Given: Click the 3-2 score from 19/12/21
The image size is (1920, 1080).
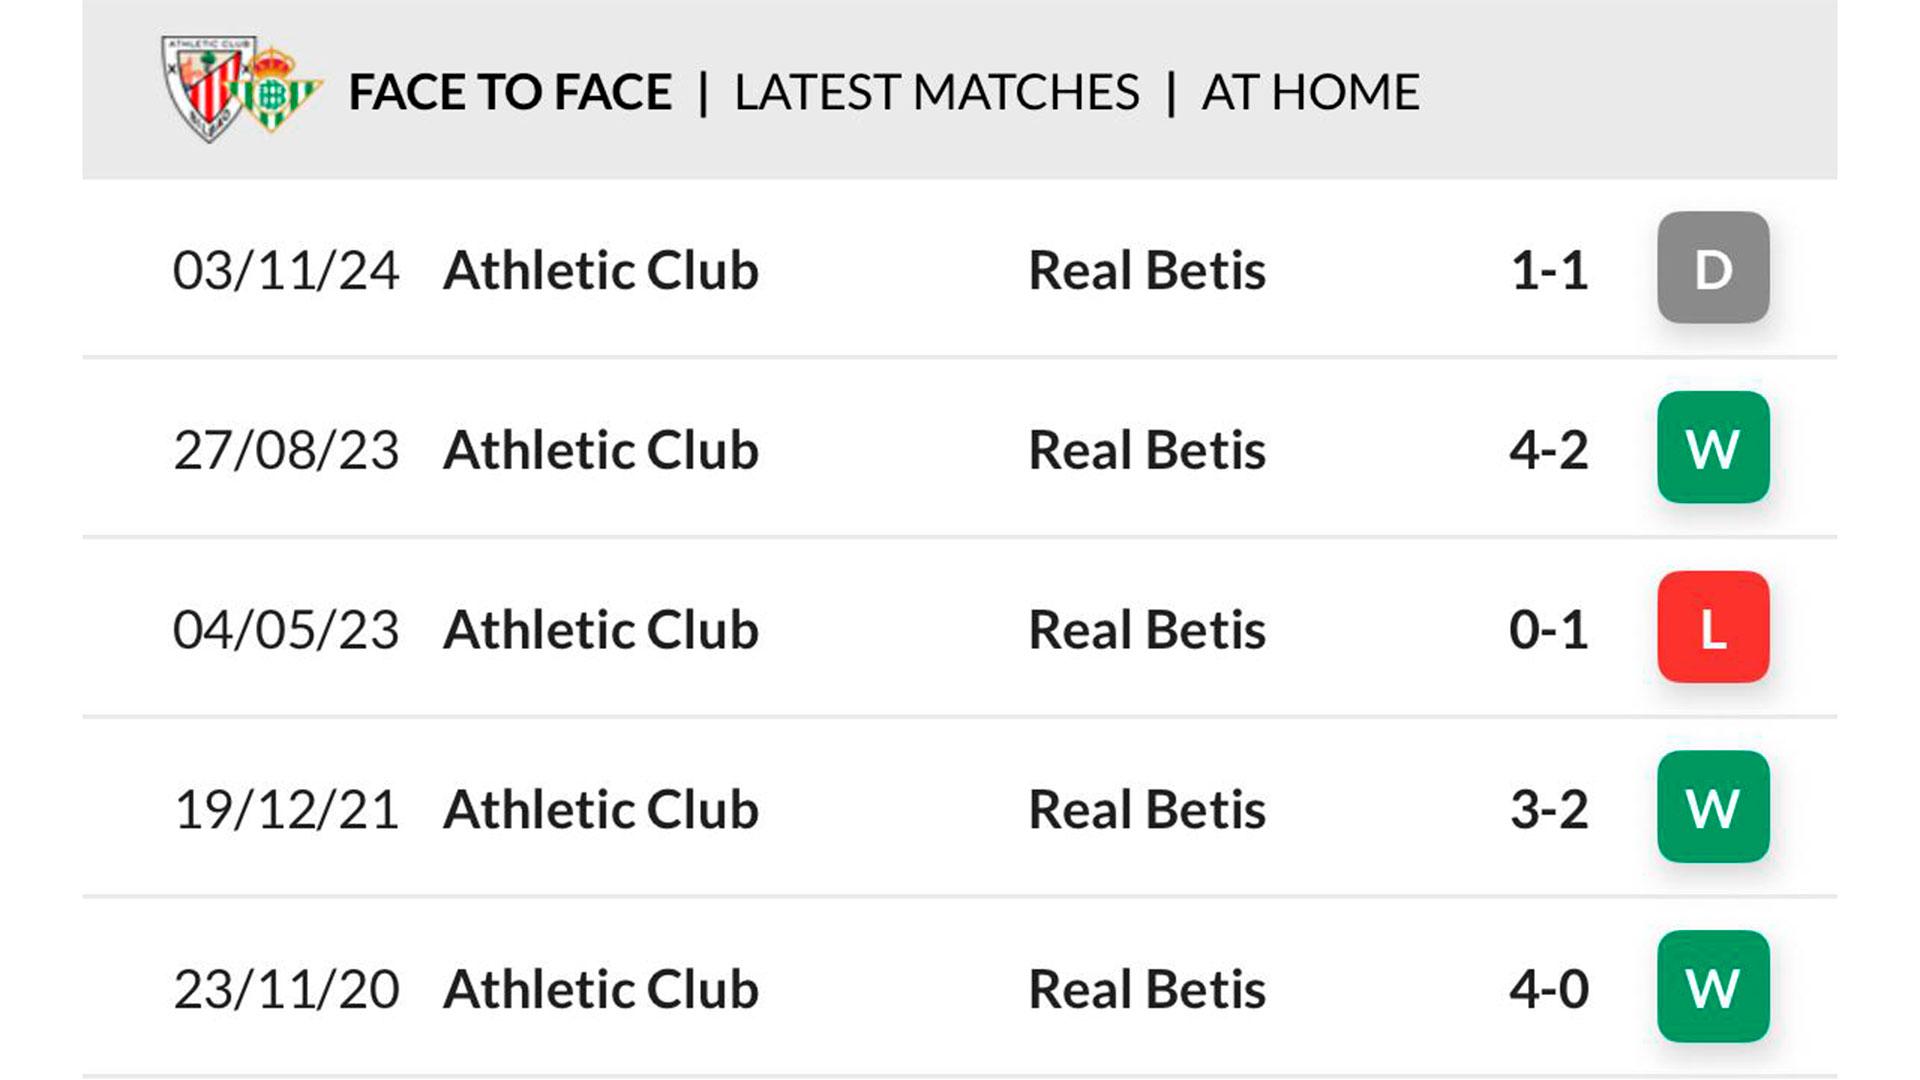Looking at the screenshot, I should pos(1549,810).
